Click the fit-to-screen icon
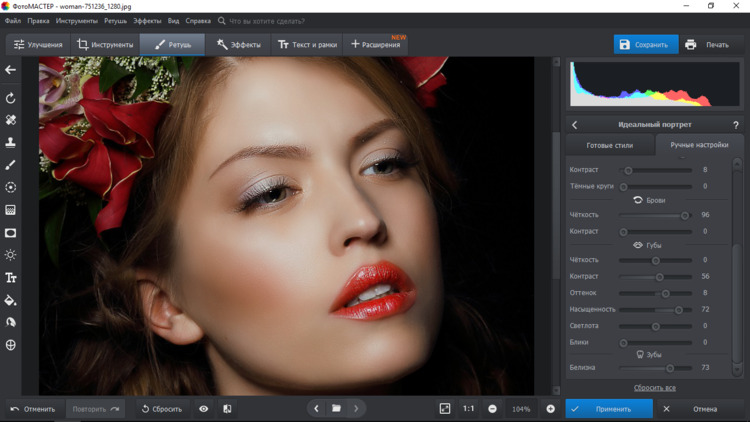 tap(445, 409)
